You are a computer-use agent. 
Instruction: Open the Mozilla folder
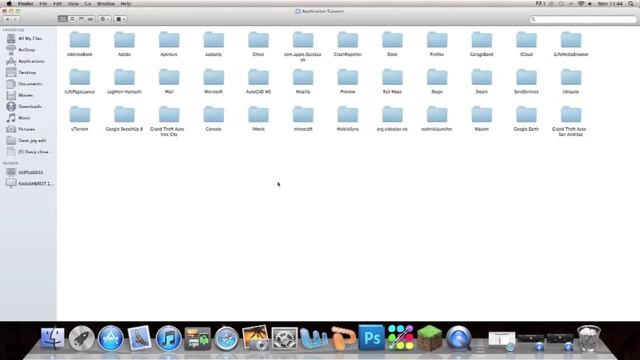click(303, 78)
